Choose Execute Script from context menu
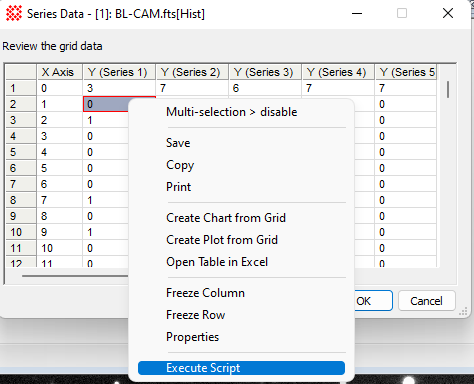 click(x=241, y=368)
